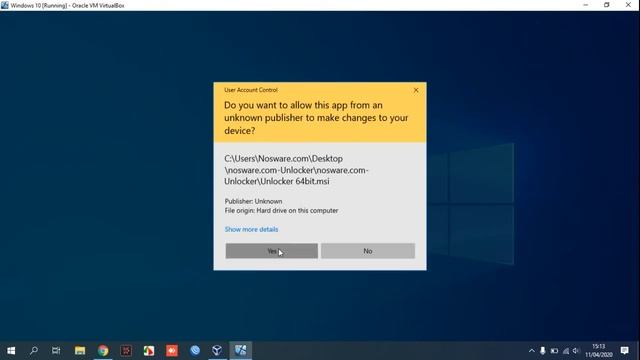Screen dimensions: 640x360
Task: Open VirtualBox cube icon on taskbar
Action: coord(217,351)
